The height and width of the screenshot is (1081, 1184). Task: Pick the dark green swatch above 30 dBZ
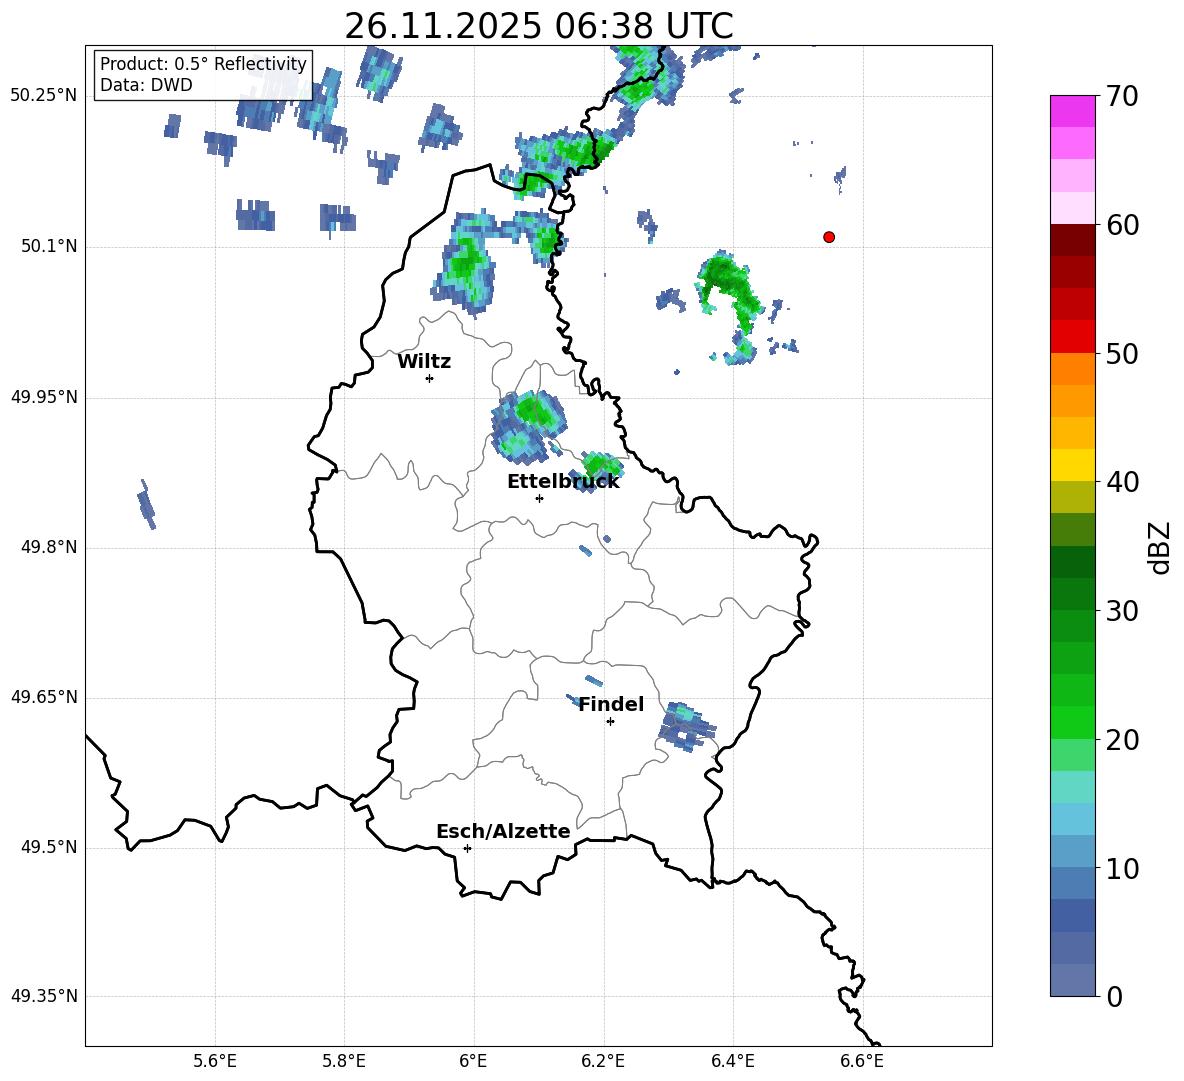1072,562
